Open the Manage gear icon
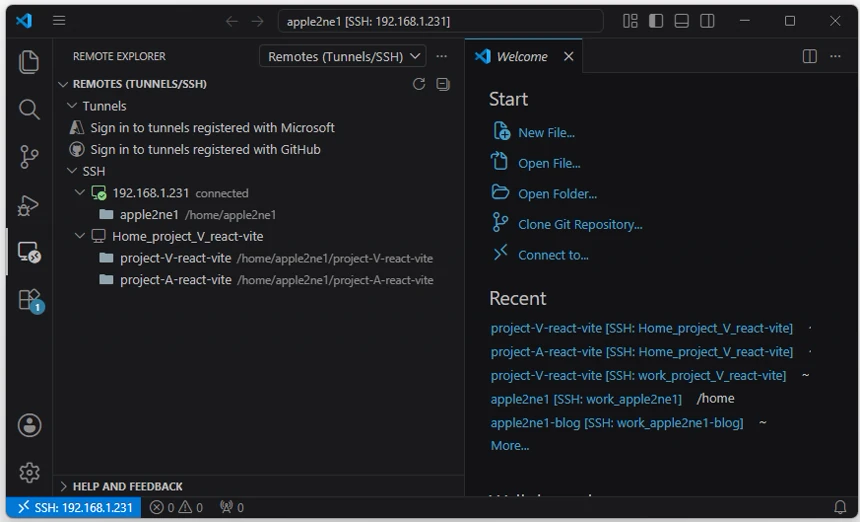 click(29, 472)
